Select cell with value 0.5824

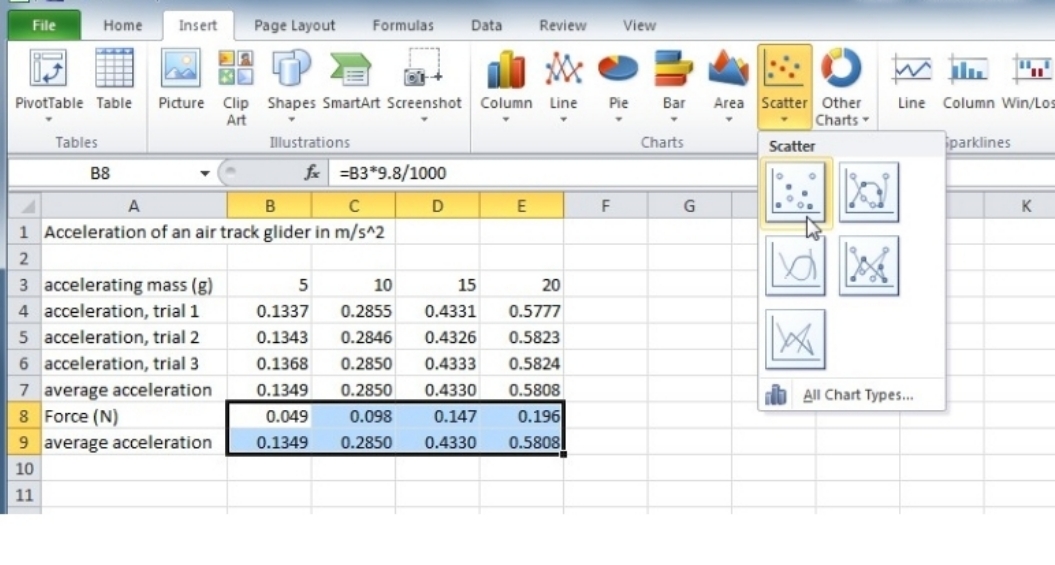coord(522,364)
